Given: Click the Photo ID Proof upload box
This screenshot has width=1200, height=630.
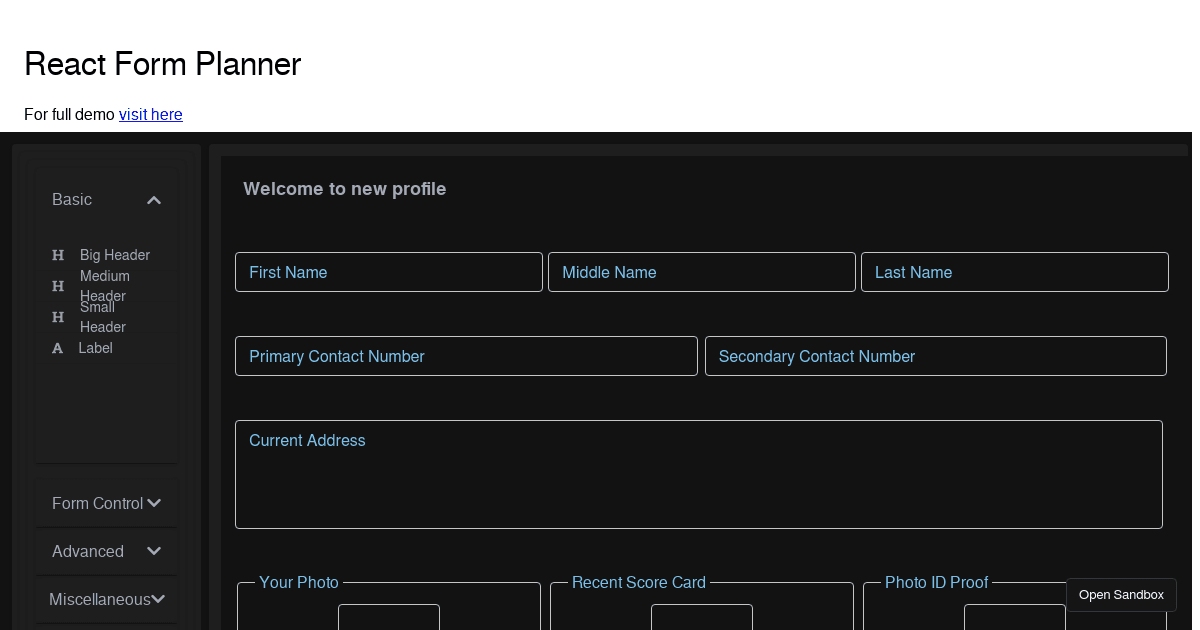Looking at the screenshot, I should coord(1015,618).
